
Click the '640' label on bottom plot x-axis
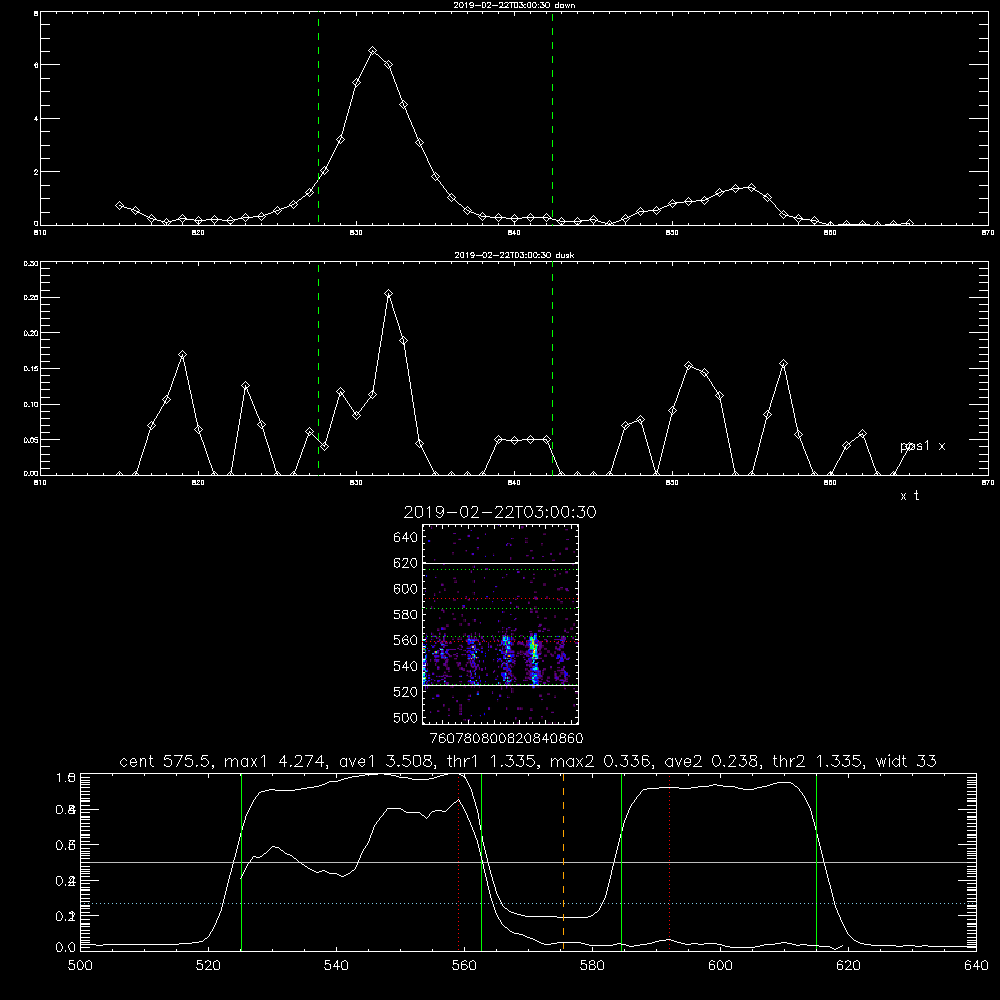(976, 966)
